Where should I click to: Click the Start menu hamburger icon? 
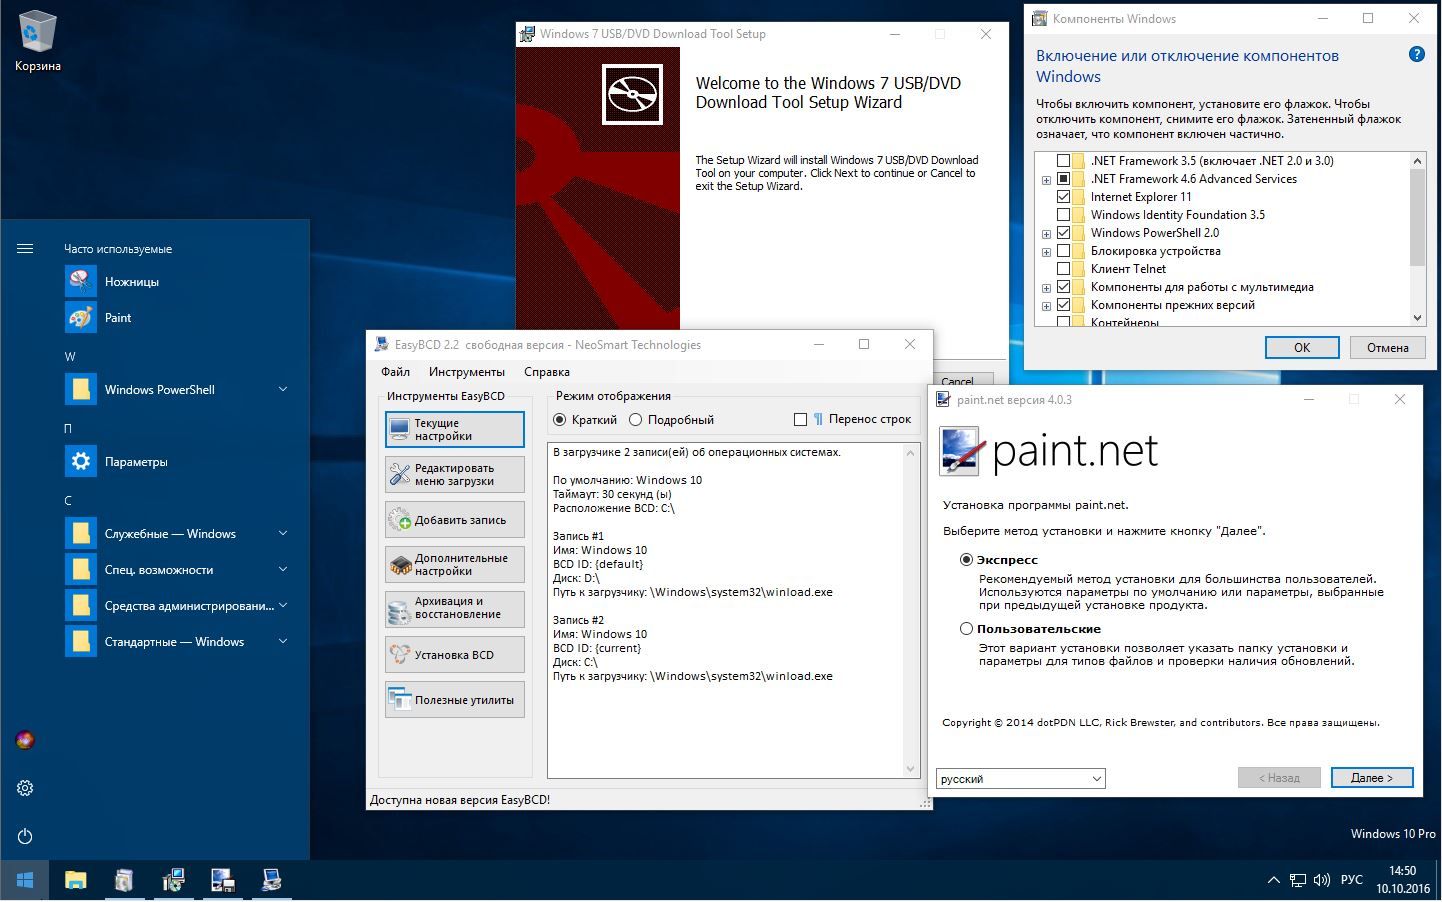[x=25, y=249]
